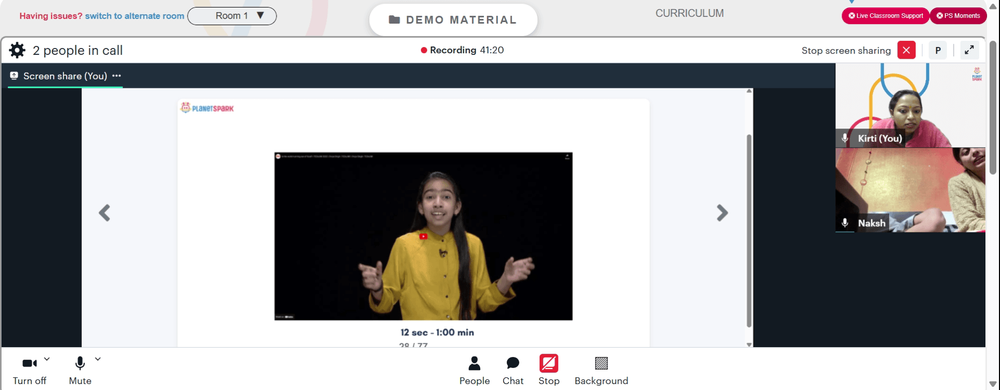Click the P button in call header
1000x390 pixels.
click(938, 50)
